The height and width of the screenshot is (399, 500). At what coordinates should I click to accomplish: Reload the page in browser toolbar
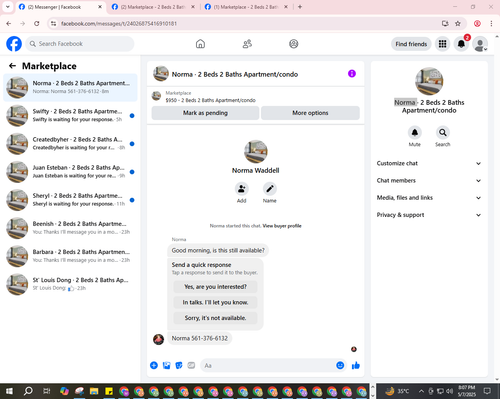click(x=37, y=23)
